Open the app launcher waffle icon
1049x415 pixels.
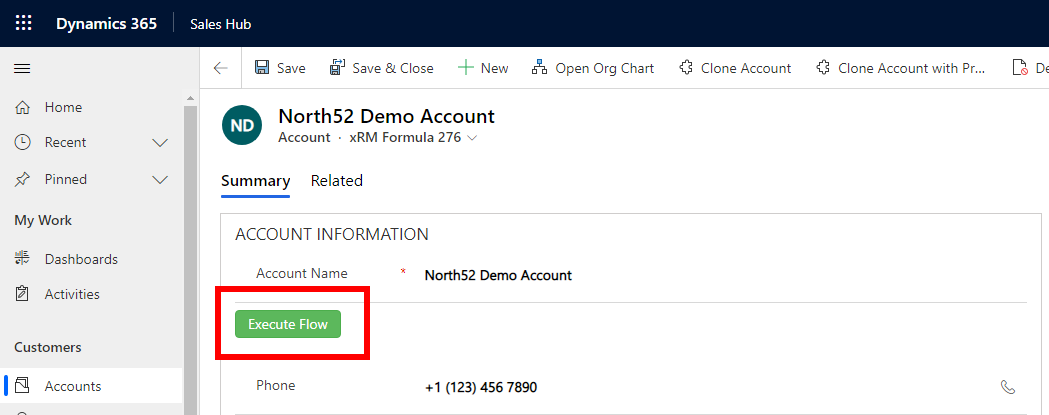coord(23,23)
